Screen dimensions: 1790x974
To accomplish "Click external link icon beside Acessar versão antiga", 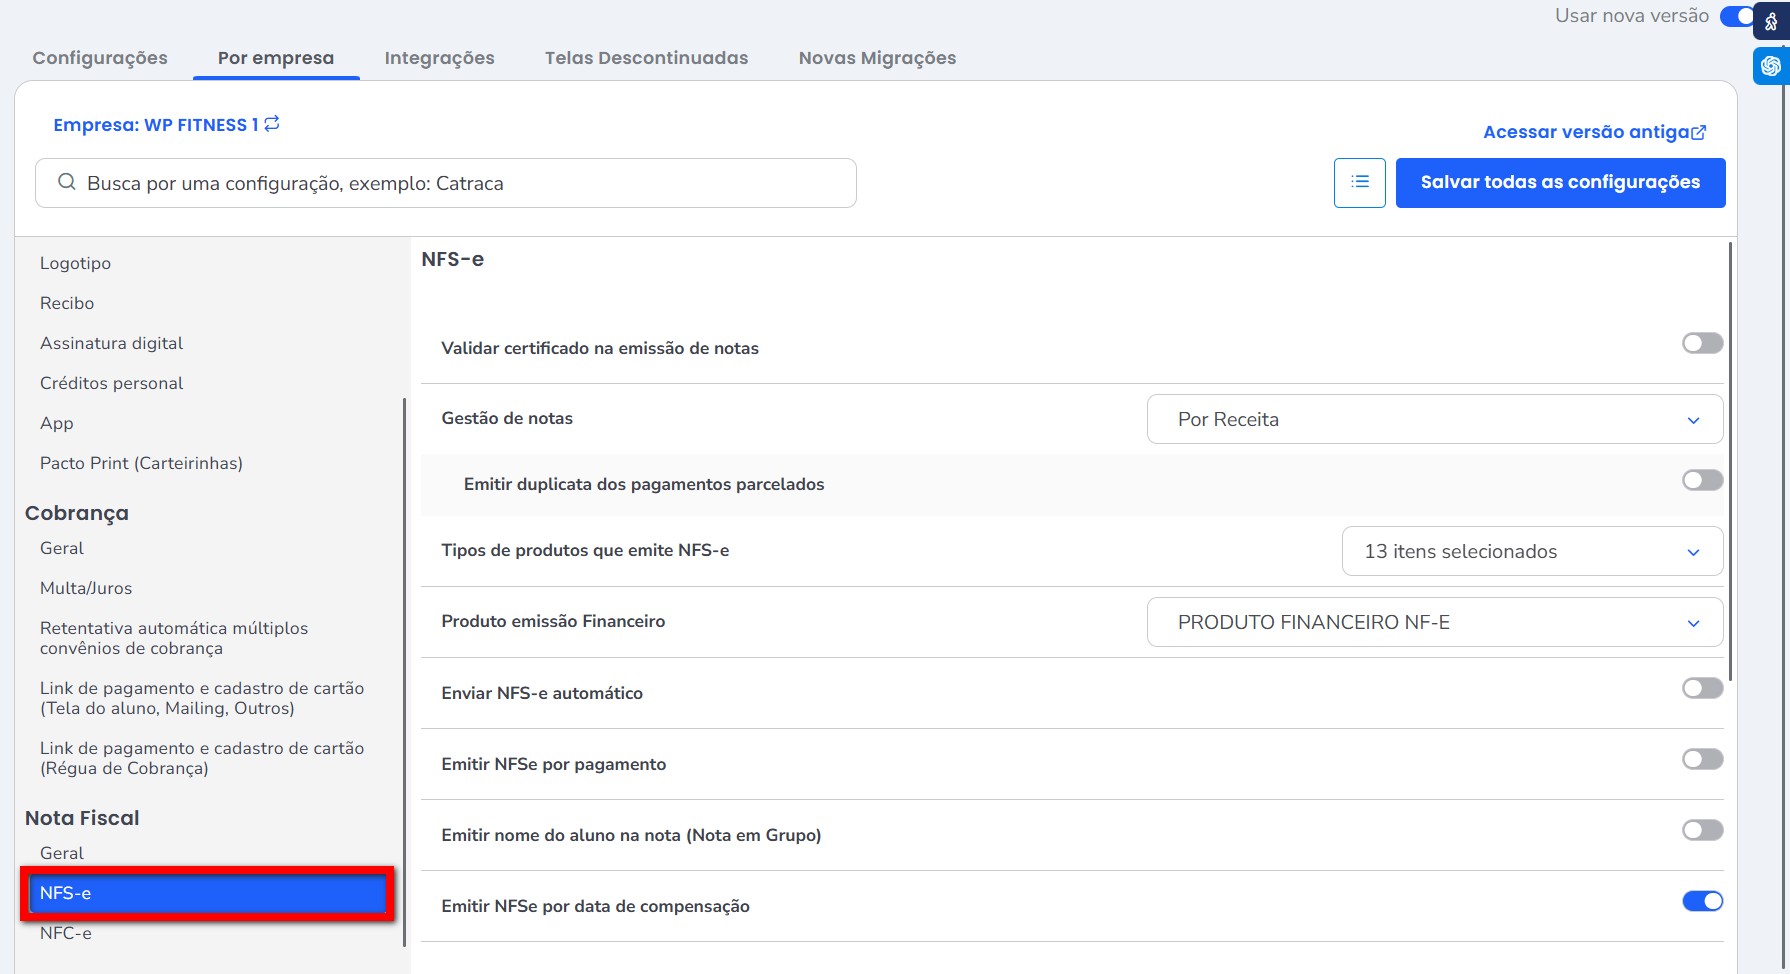I will pyautogui.click(x=1699, y=132).
